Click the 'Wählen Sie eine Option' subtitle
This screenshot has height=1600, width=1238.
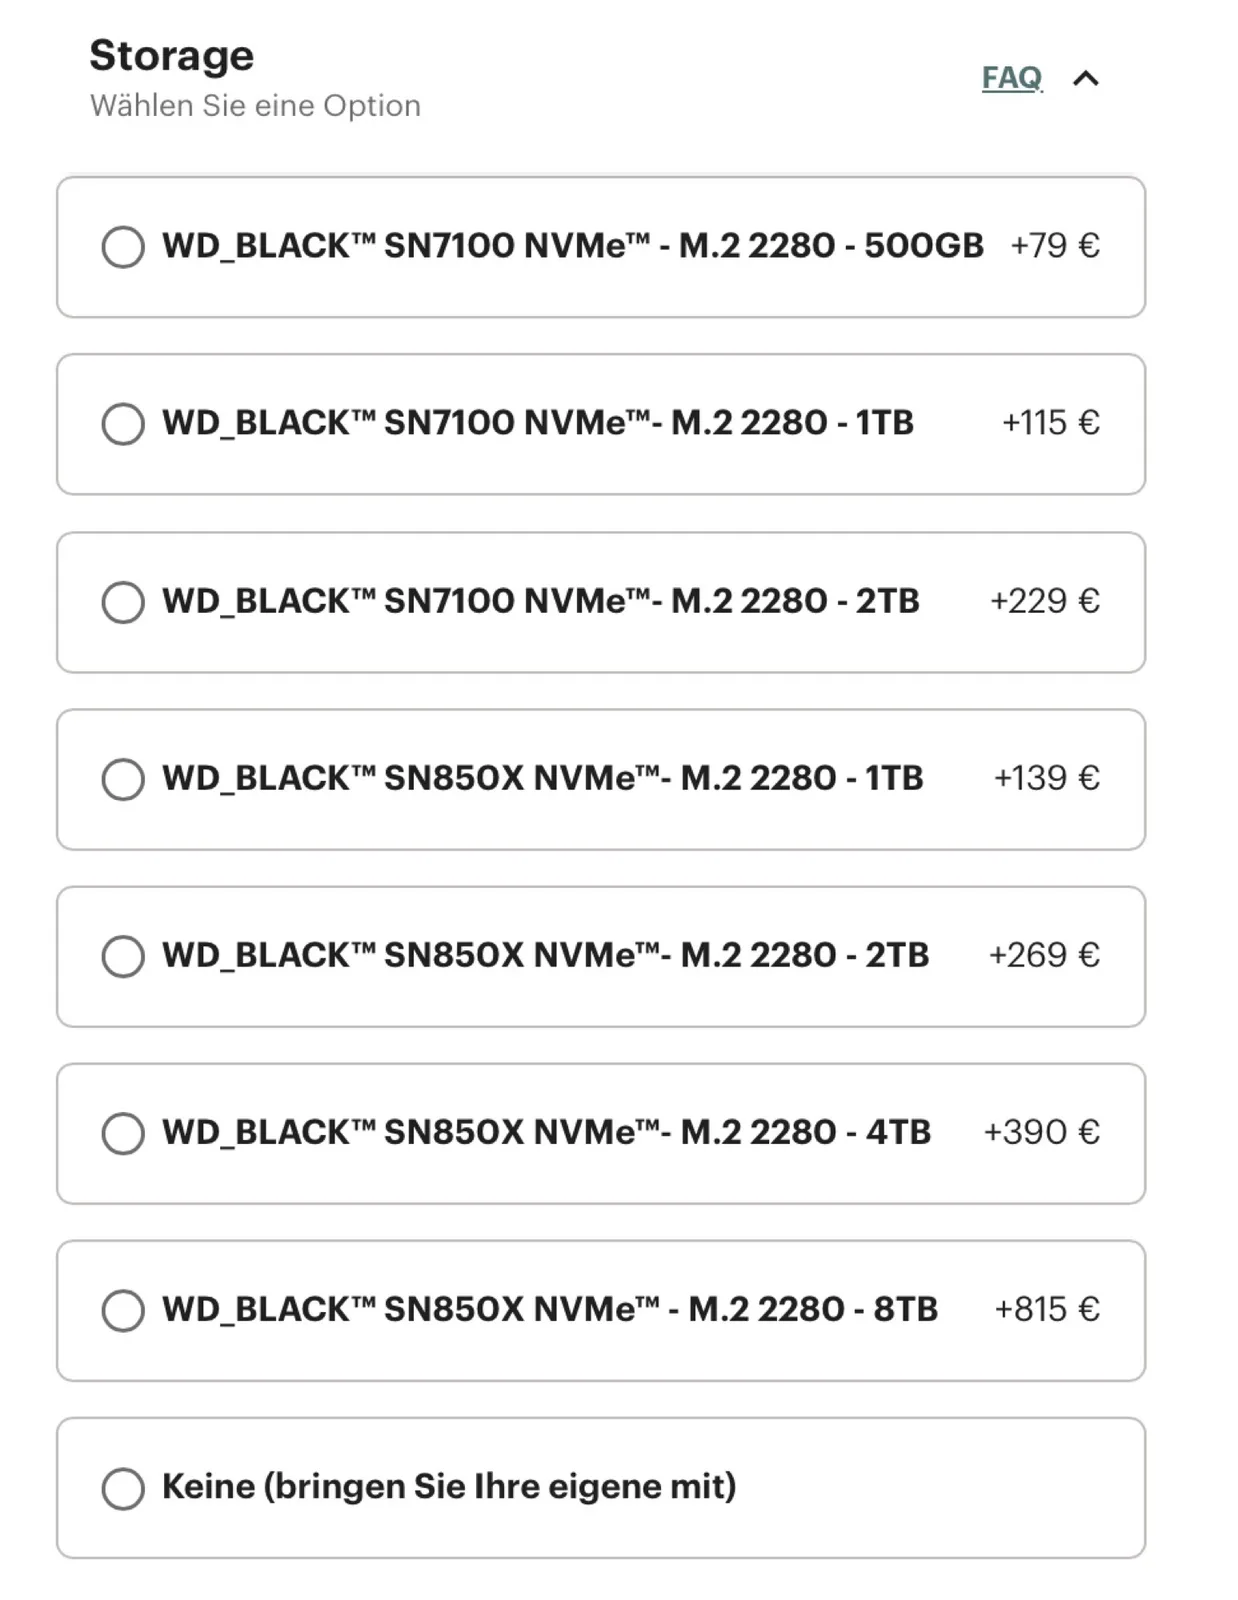(255, 106)
